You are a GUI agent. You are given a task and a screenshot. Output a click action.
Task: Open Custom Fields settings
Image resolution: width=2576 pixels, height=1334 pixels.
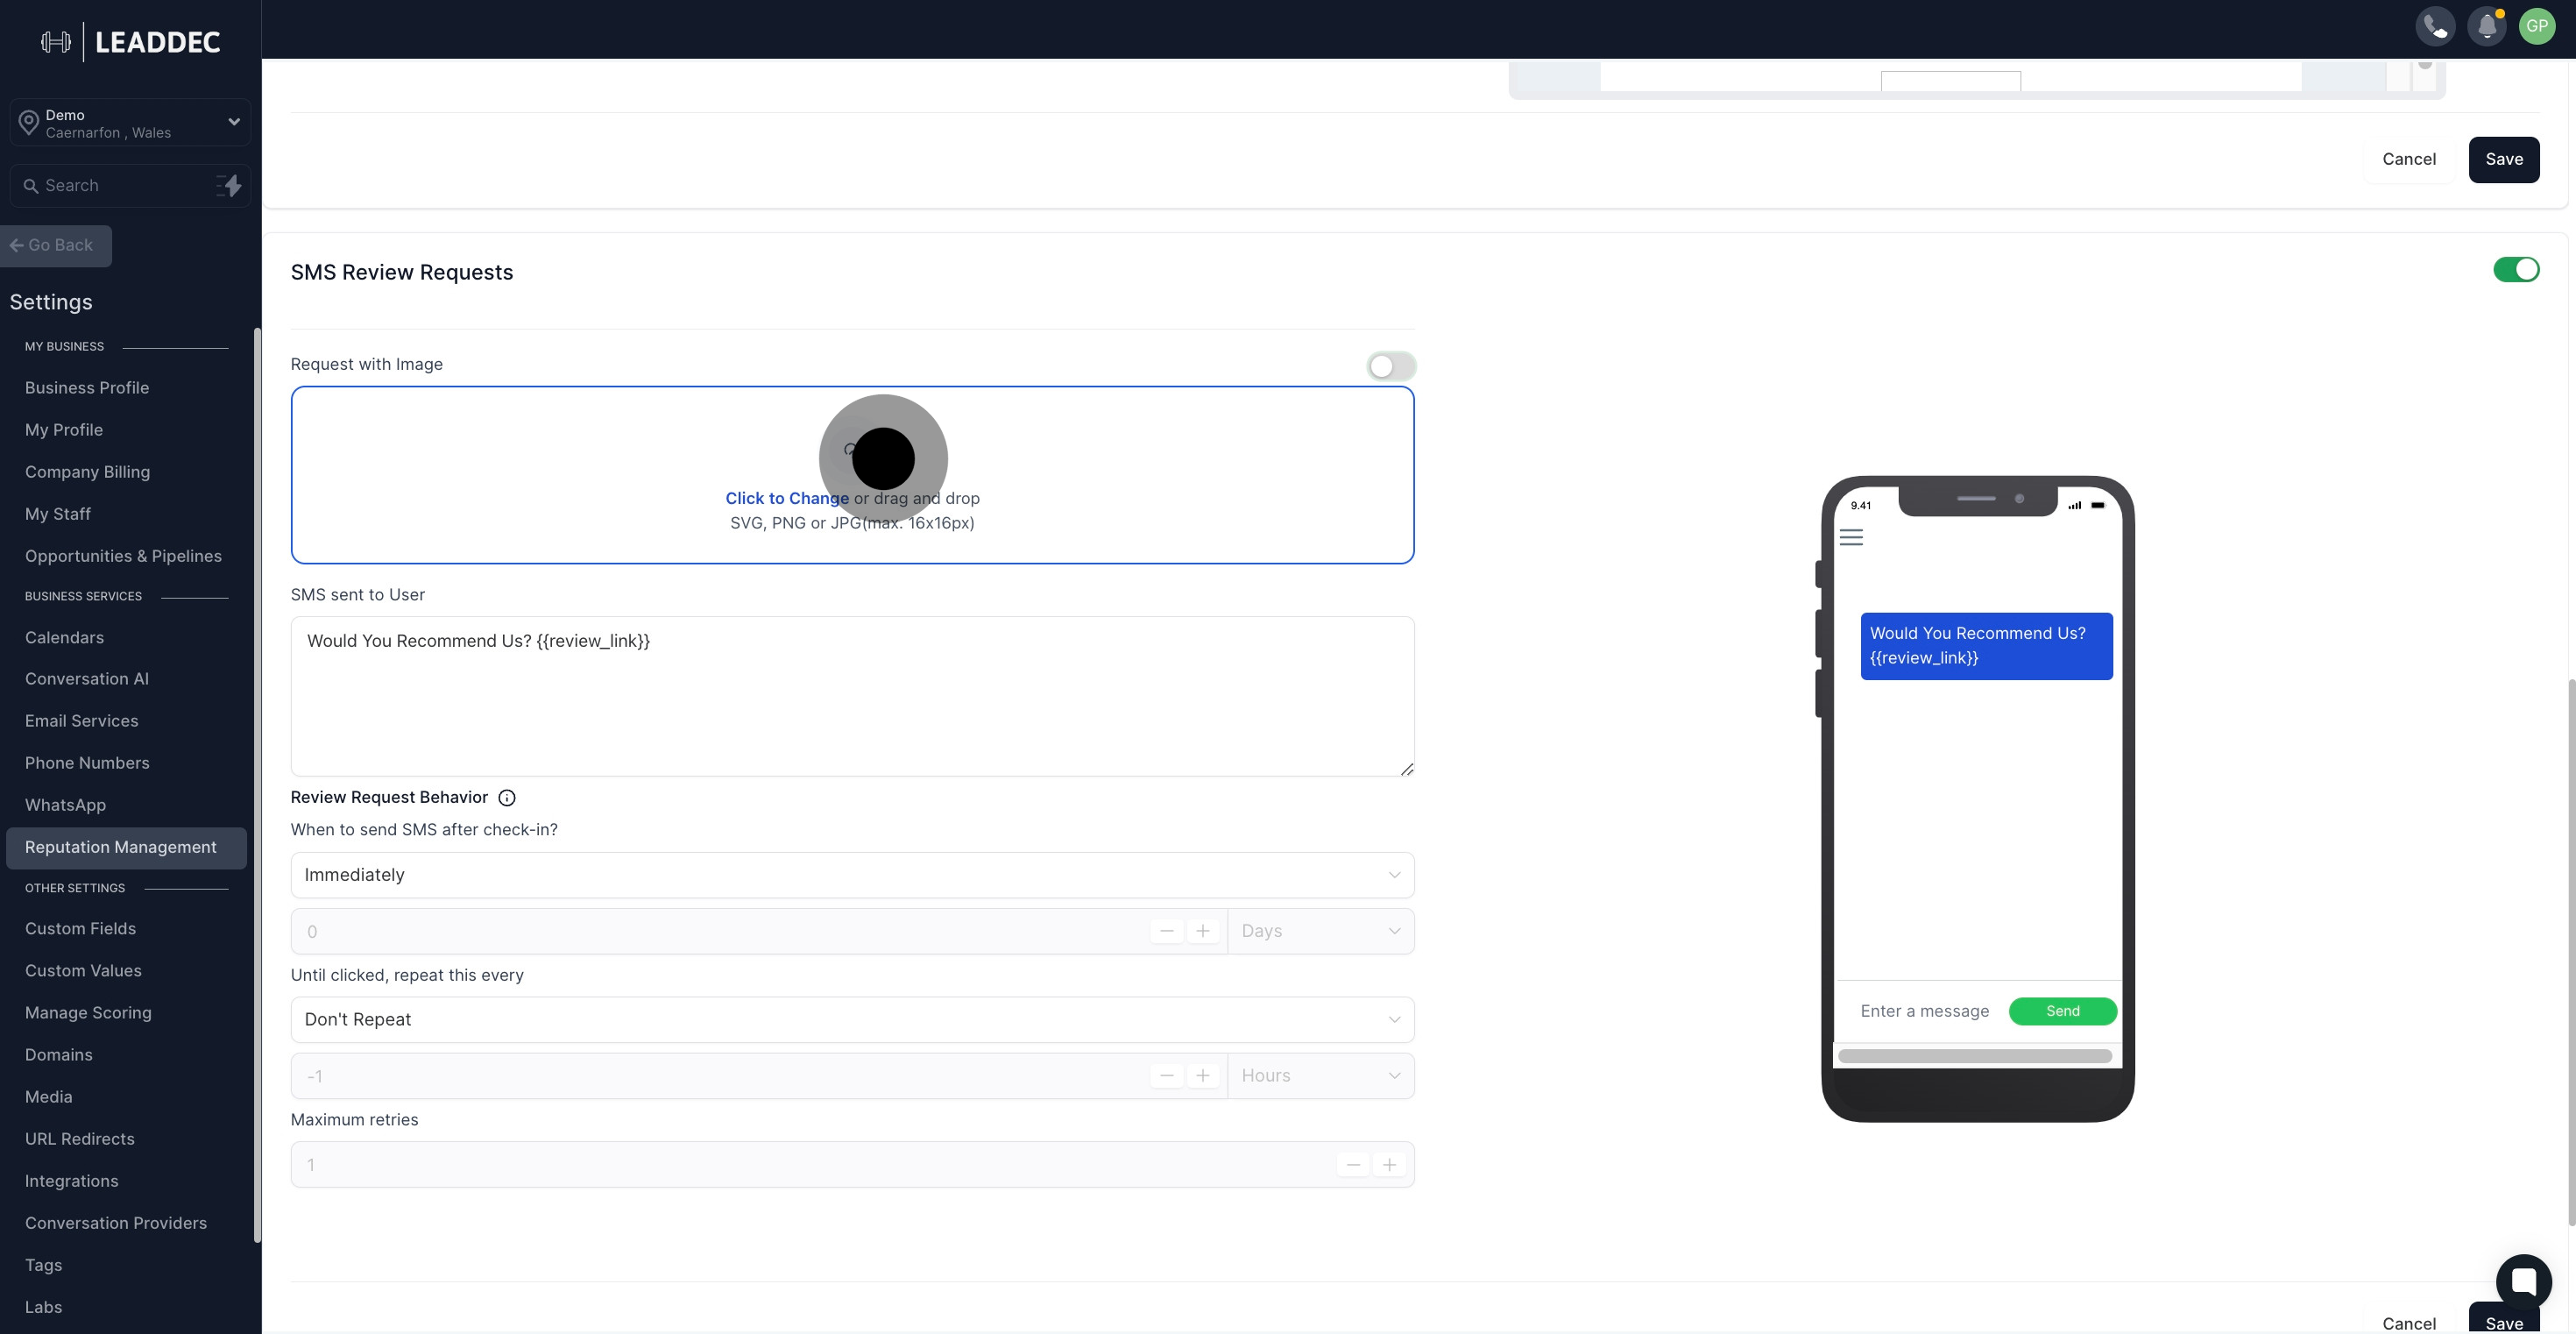pyautogui.click(x=80, y=929)
